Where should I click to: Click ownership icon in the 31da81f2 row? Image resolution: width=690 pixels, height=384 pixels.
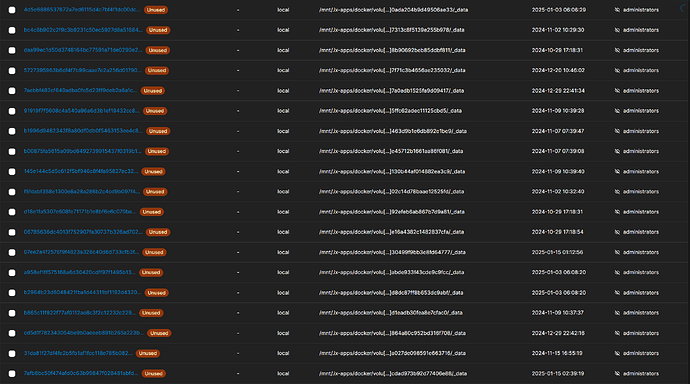point(617,353)
